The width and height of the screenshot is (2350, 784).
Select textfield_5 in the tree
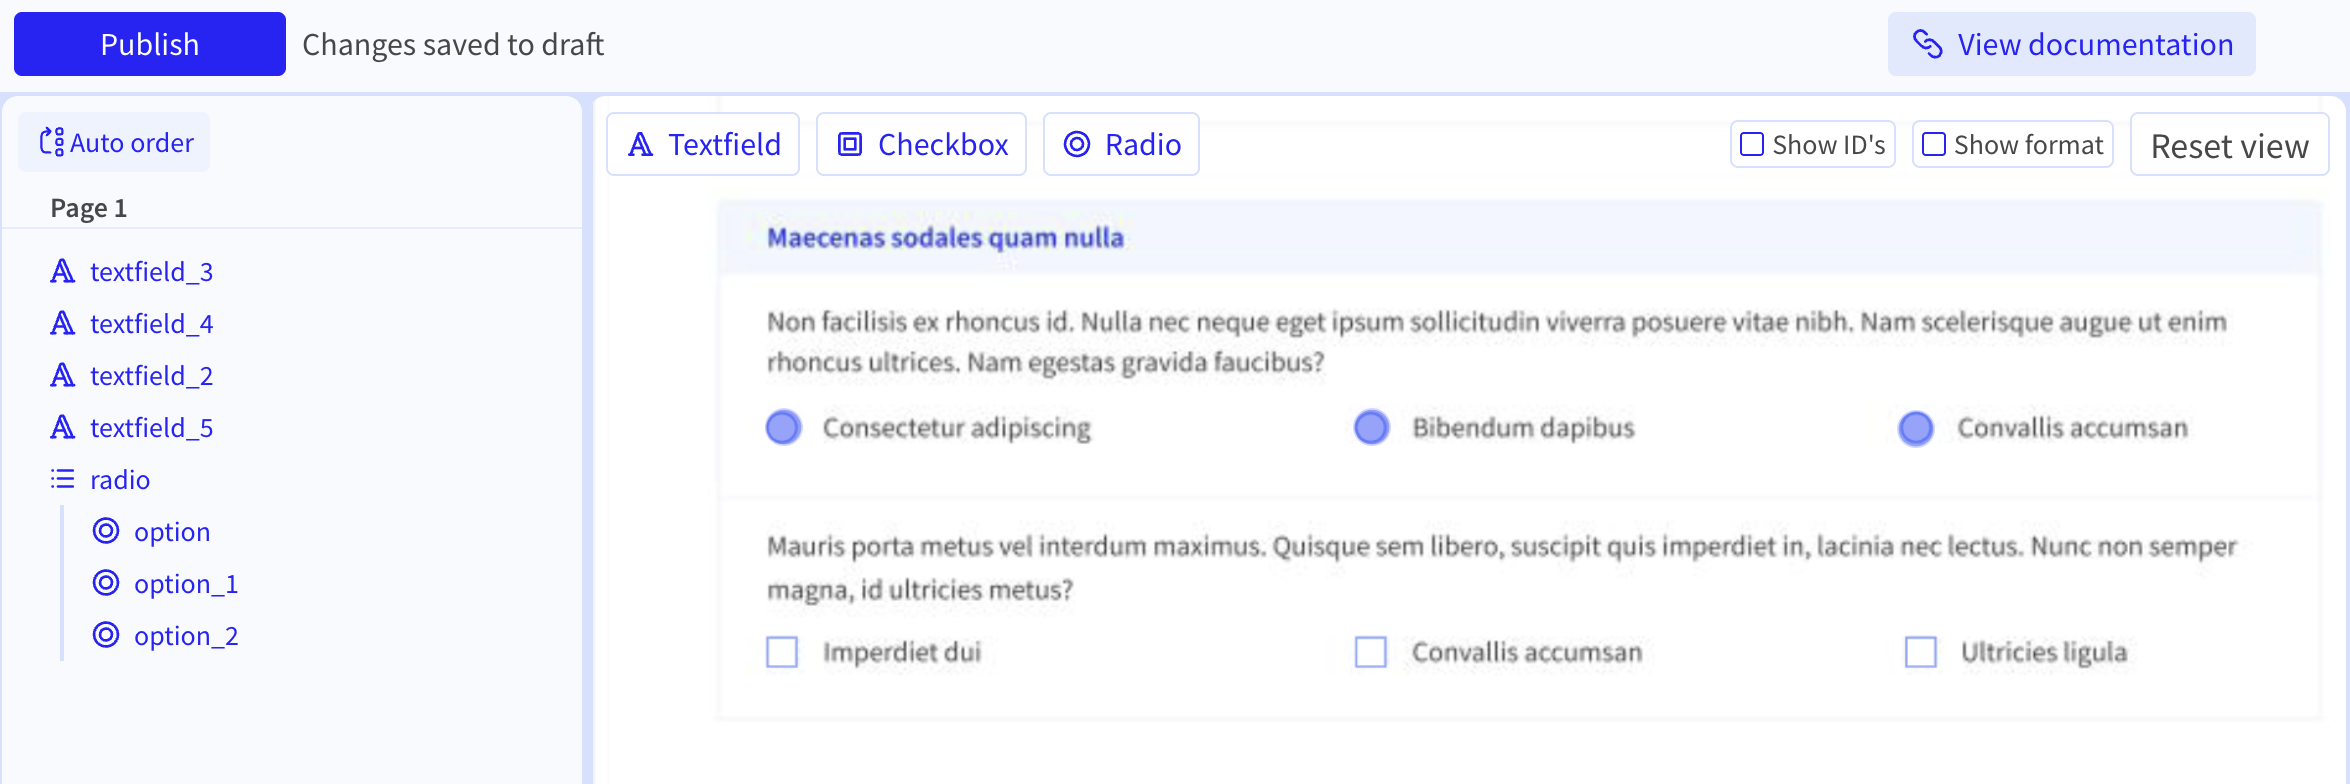151,428
